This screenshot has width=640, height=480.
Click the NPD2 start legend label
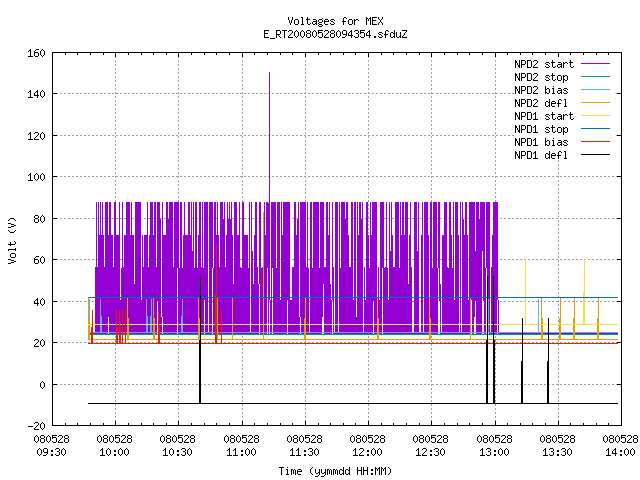point(544,64)
